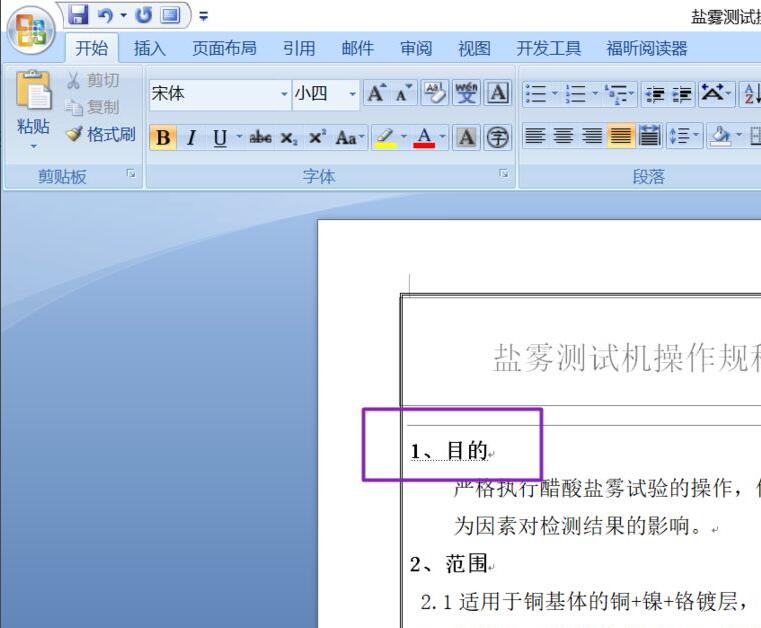Toggle character shading A icon
Image resolution: width=761 pixels, height=628 pixels.
pos(466,137)
